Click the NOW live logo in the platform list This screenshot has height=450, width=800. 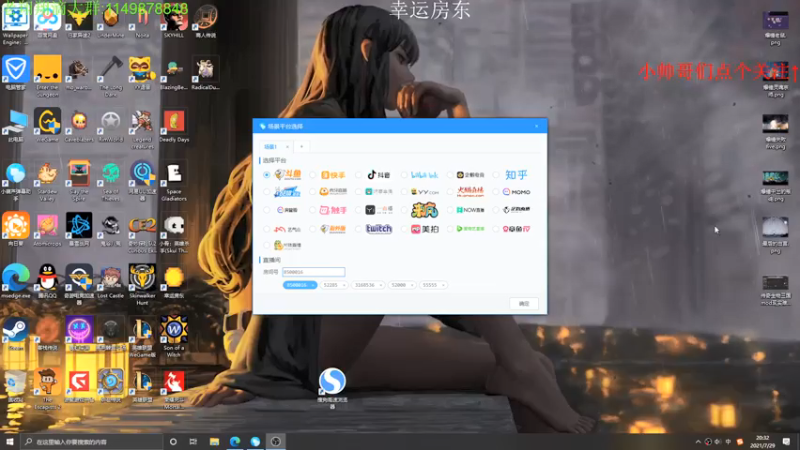coord(470,210)
